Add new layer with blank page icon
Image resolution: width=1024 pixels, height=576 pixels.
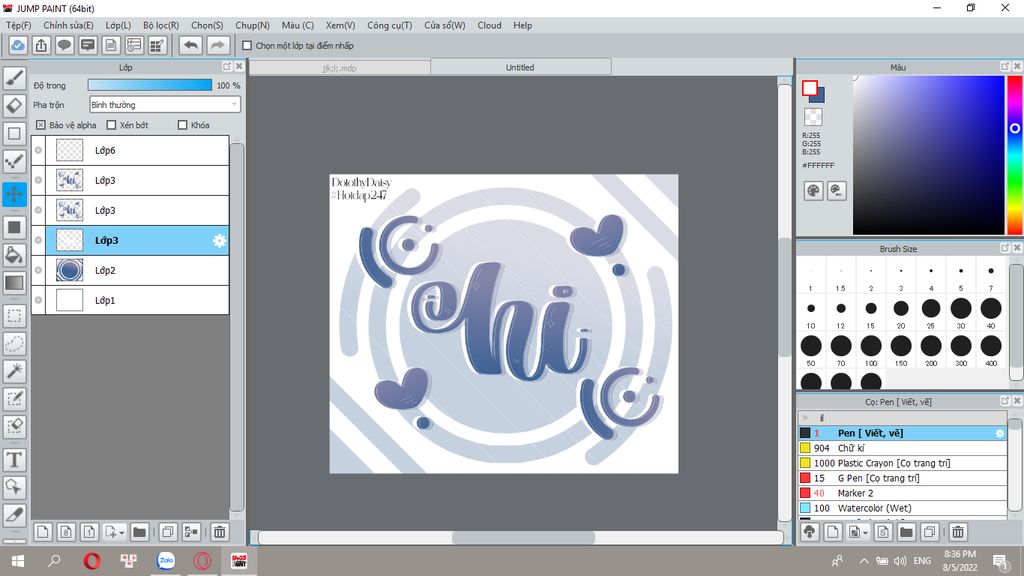click(x=42, y=532)
